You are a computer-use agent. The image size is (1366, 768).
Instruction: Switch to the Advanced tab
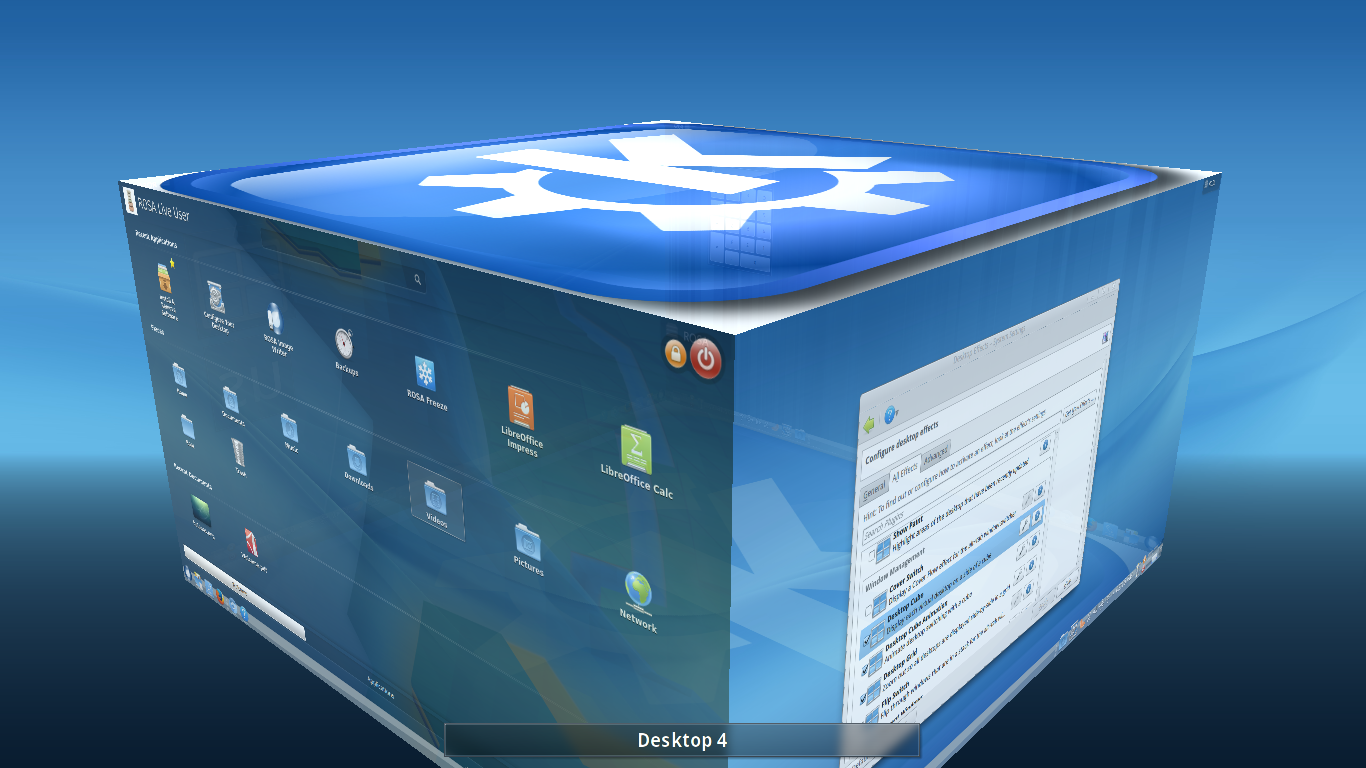click(935, 454)
